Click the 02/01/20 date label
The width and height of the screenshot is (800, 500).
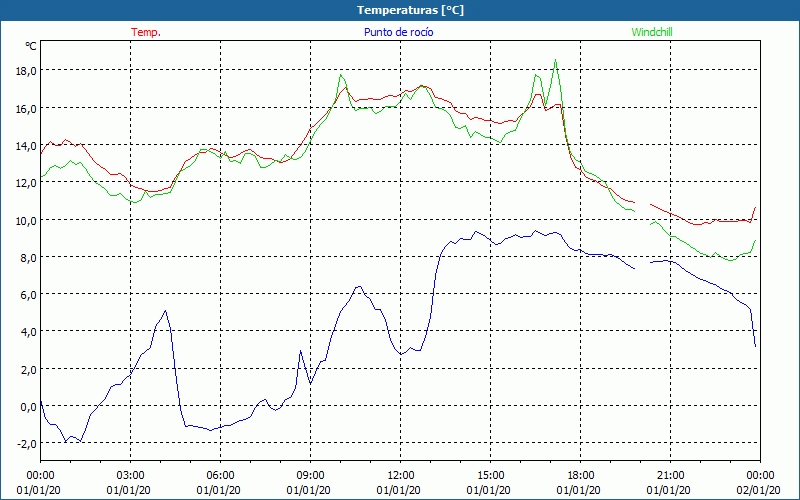(x=758, y=491)
